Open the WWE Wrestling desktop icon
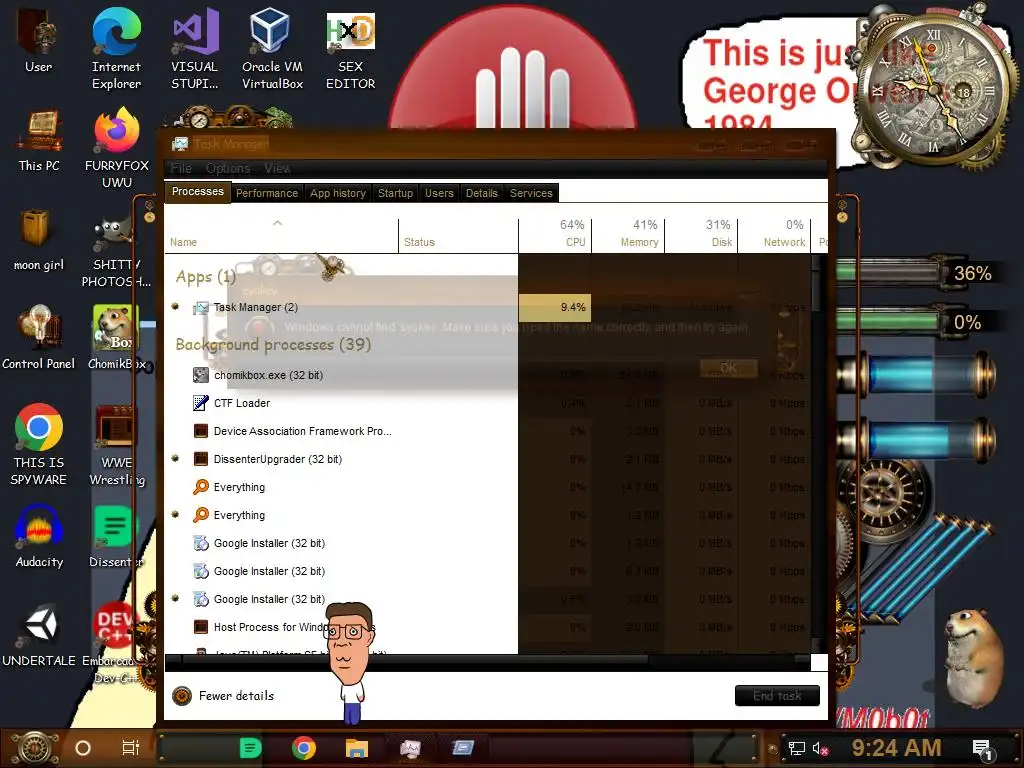The height and width of the screenshot is (768, 1024). 116,444
